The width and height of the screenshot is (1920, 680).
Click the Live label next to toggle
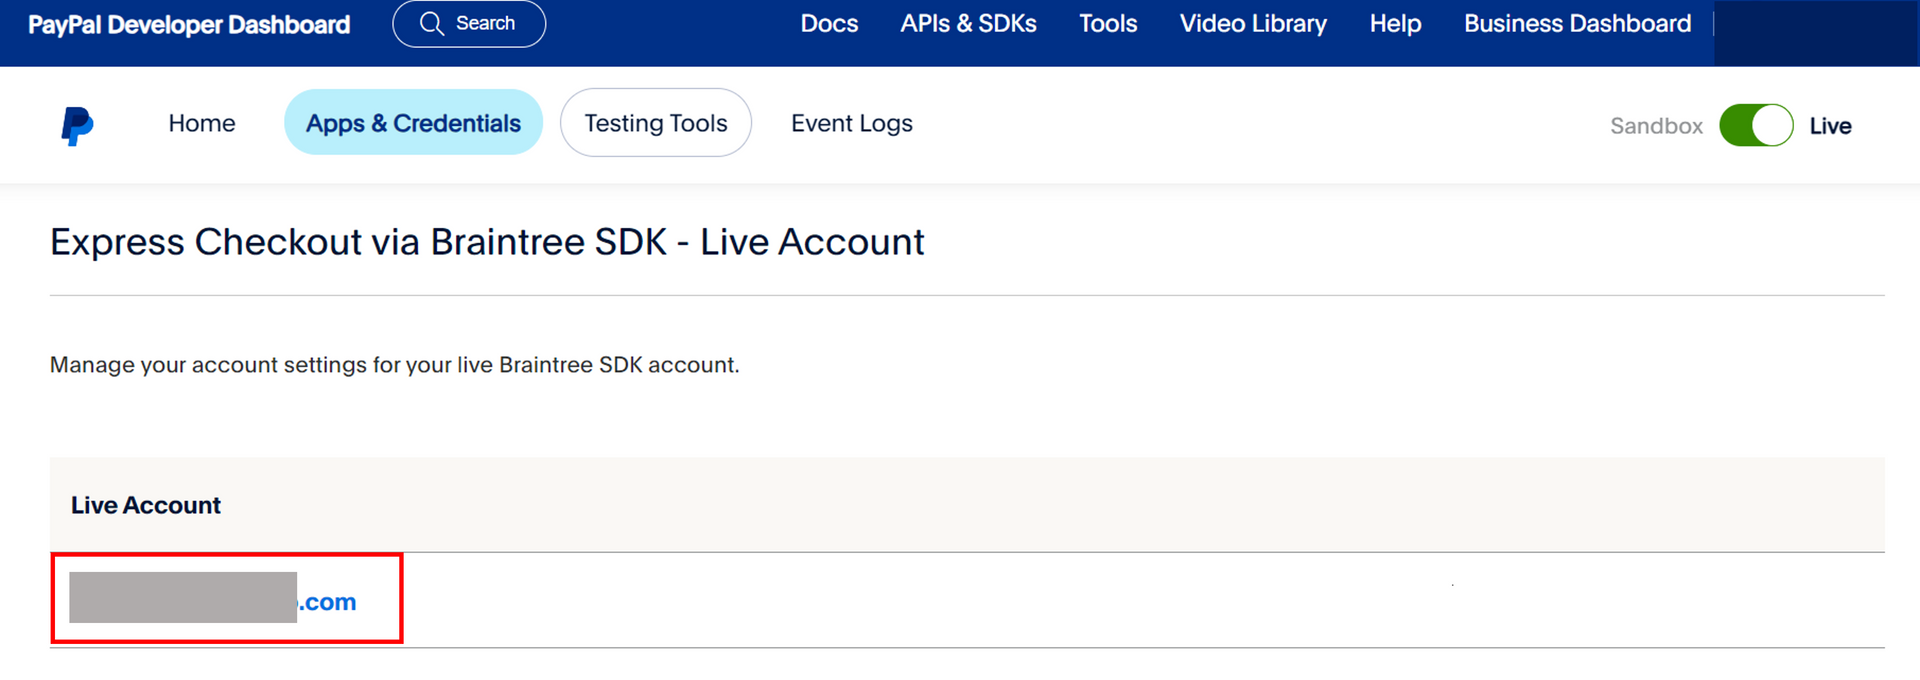tap(1830, 126)
